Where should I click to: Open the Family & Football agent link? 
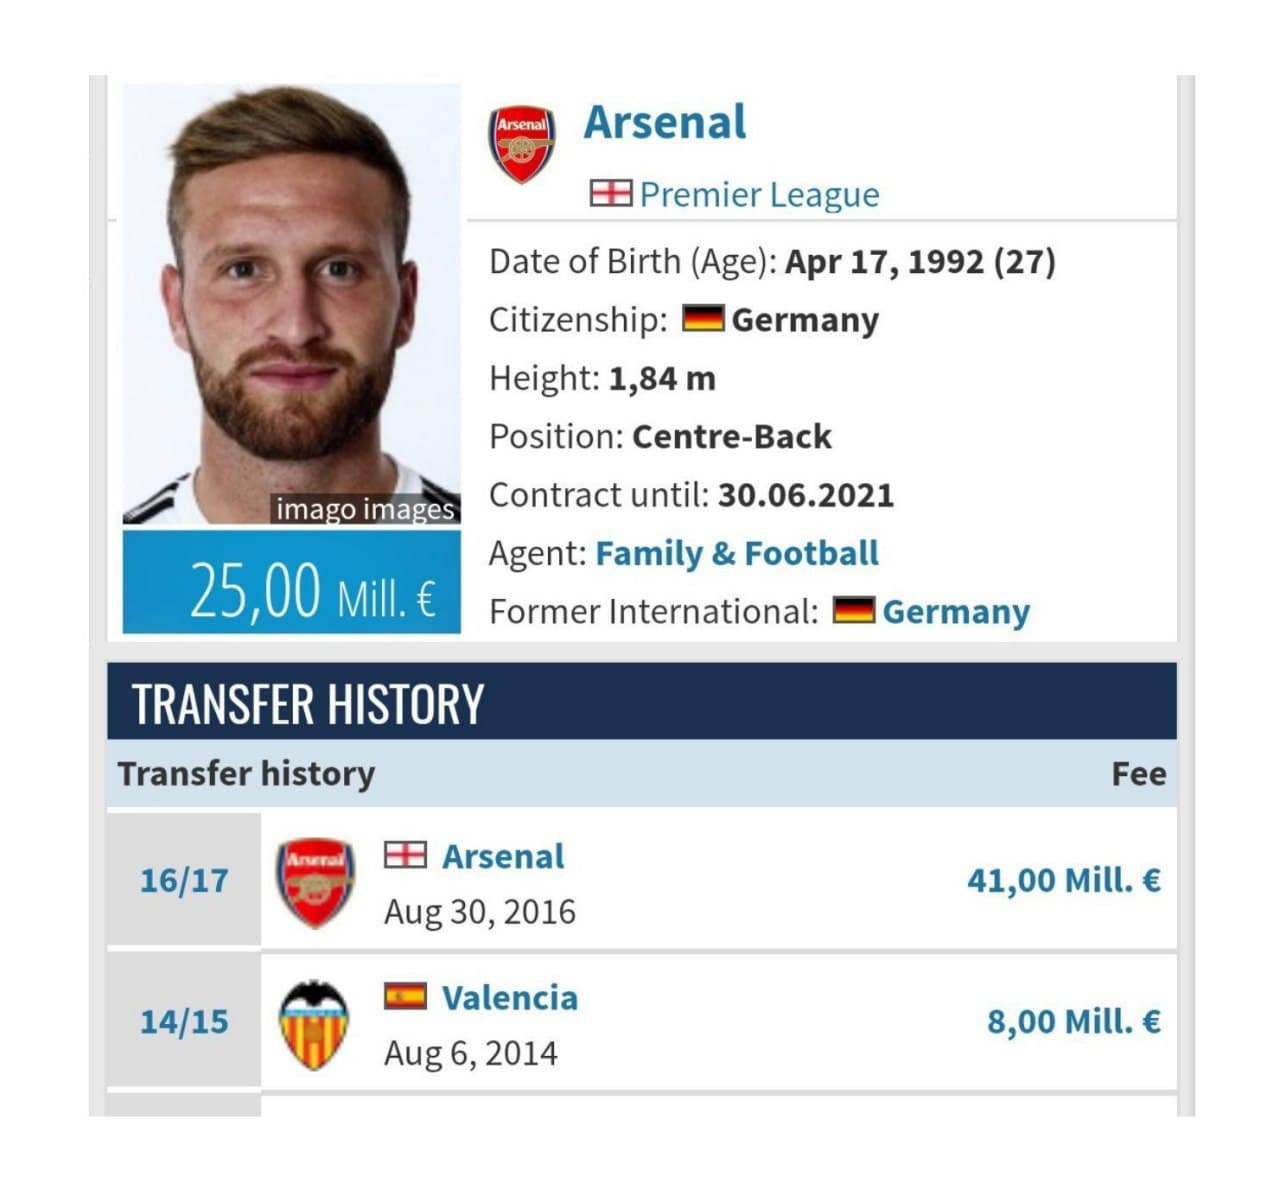pos(737,553)
